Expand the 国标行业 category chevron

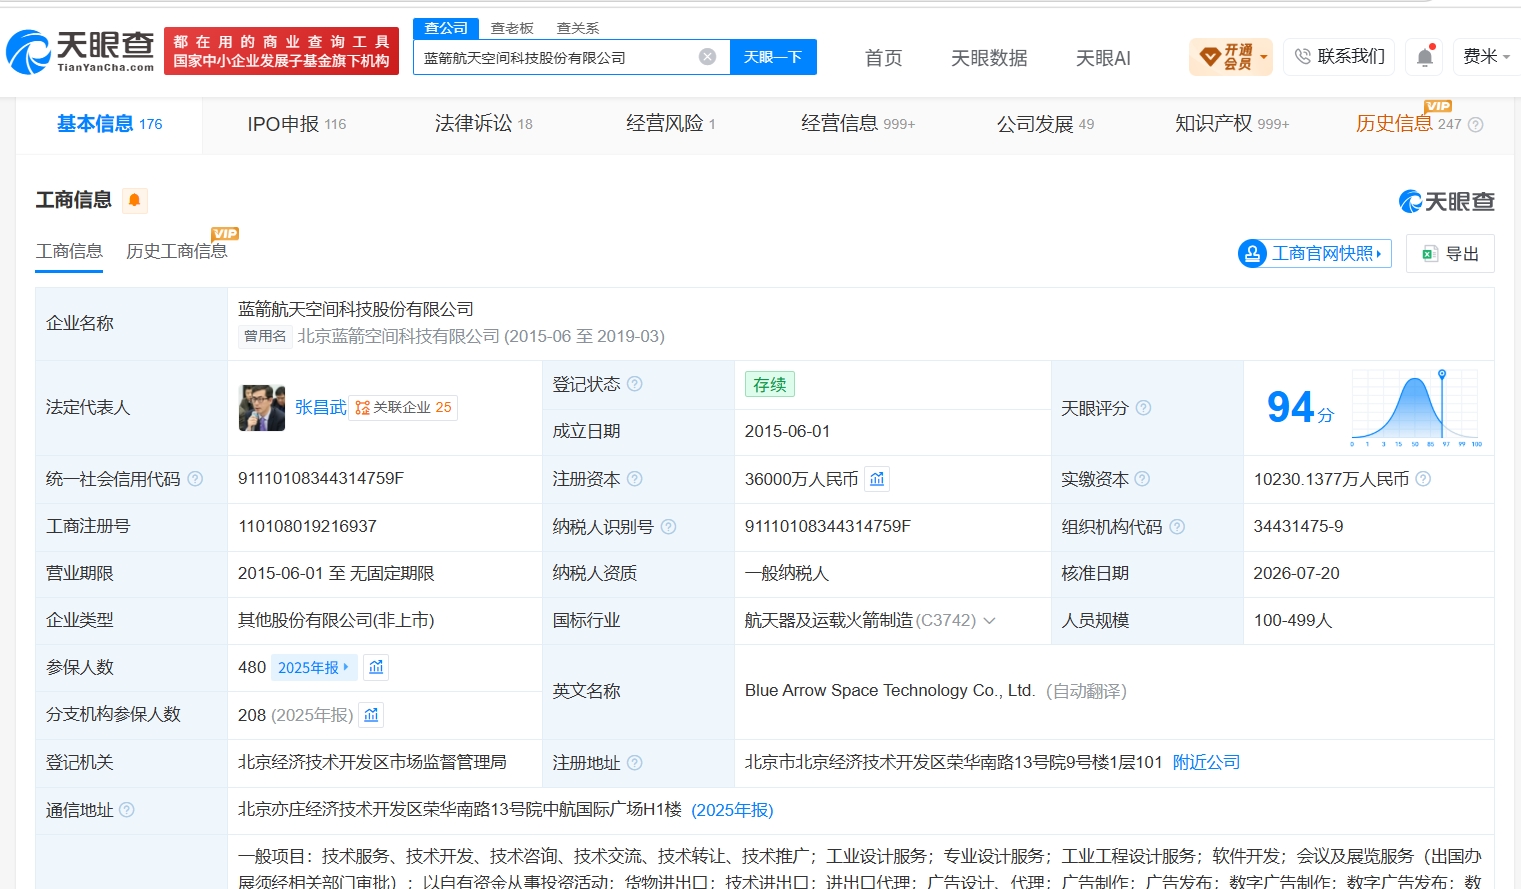[x=989, y=621]
